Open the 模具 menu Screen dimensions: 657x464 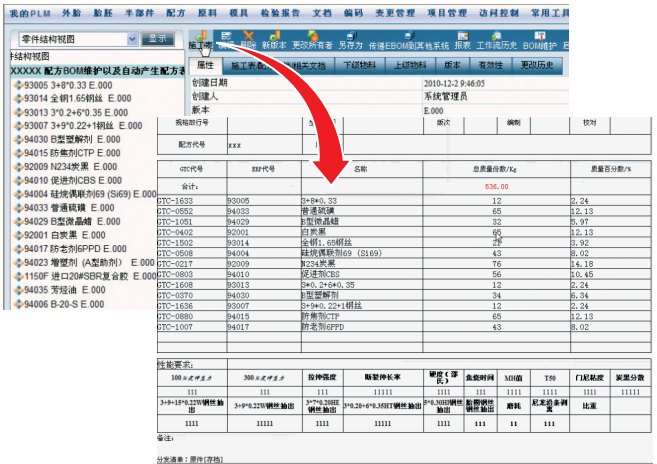[x=239, y=13]
